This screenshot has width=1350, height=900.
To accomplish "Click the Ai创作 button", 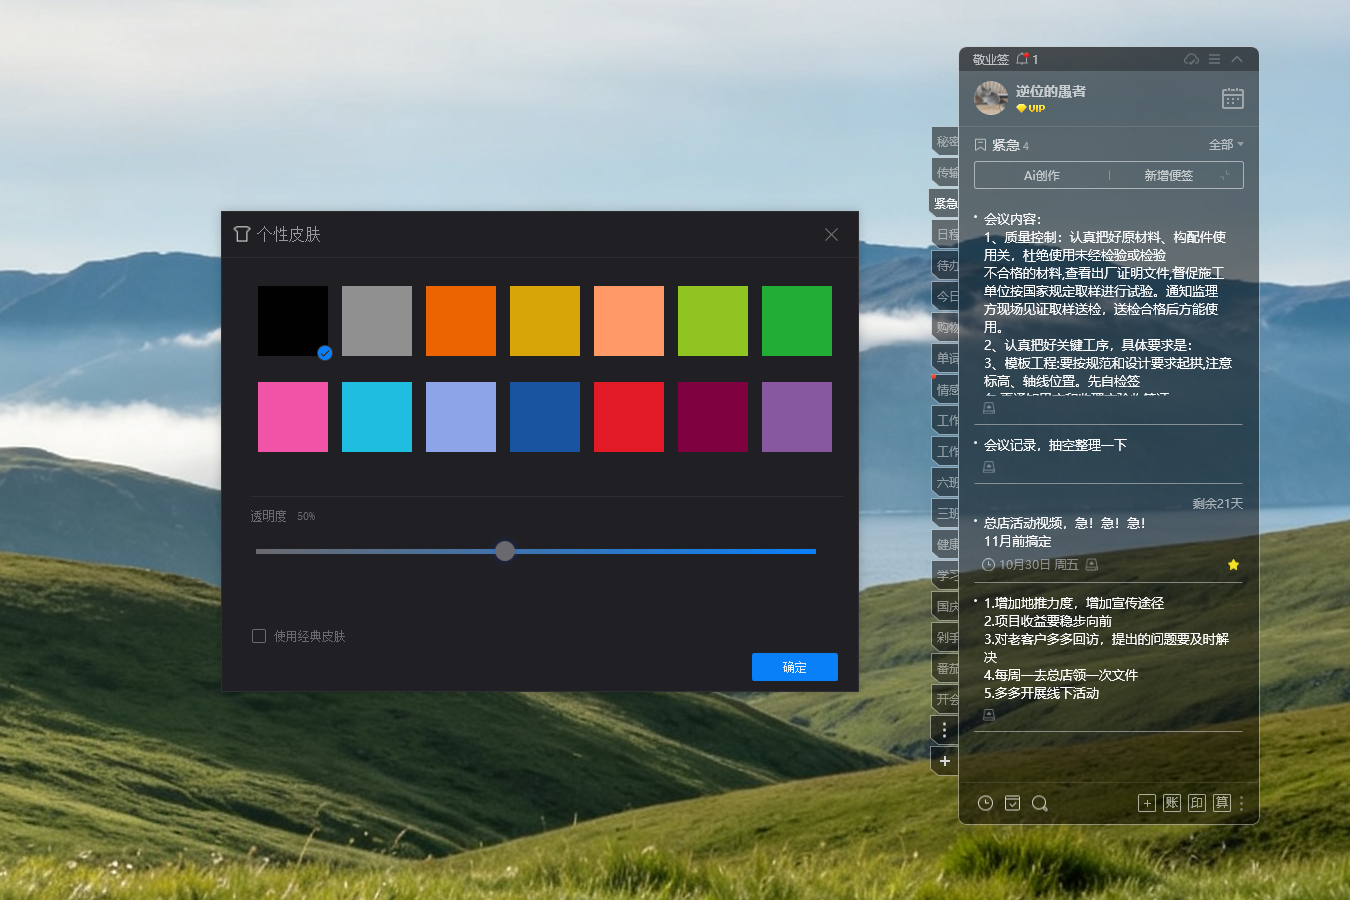I will click(x=1042, y=175).
